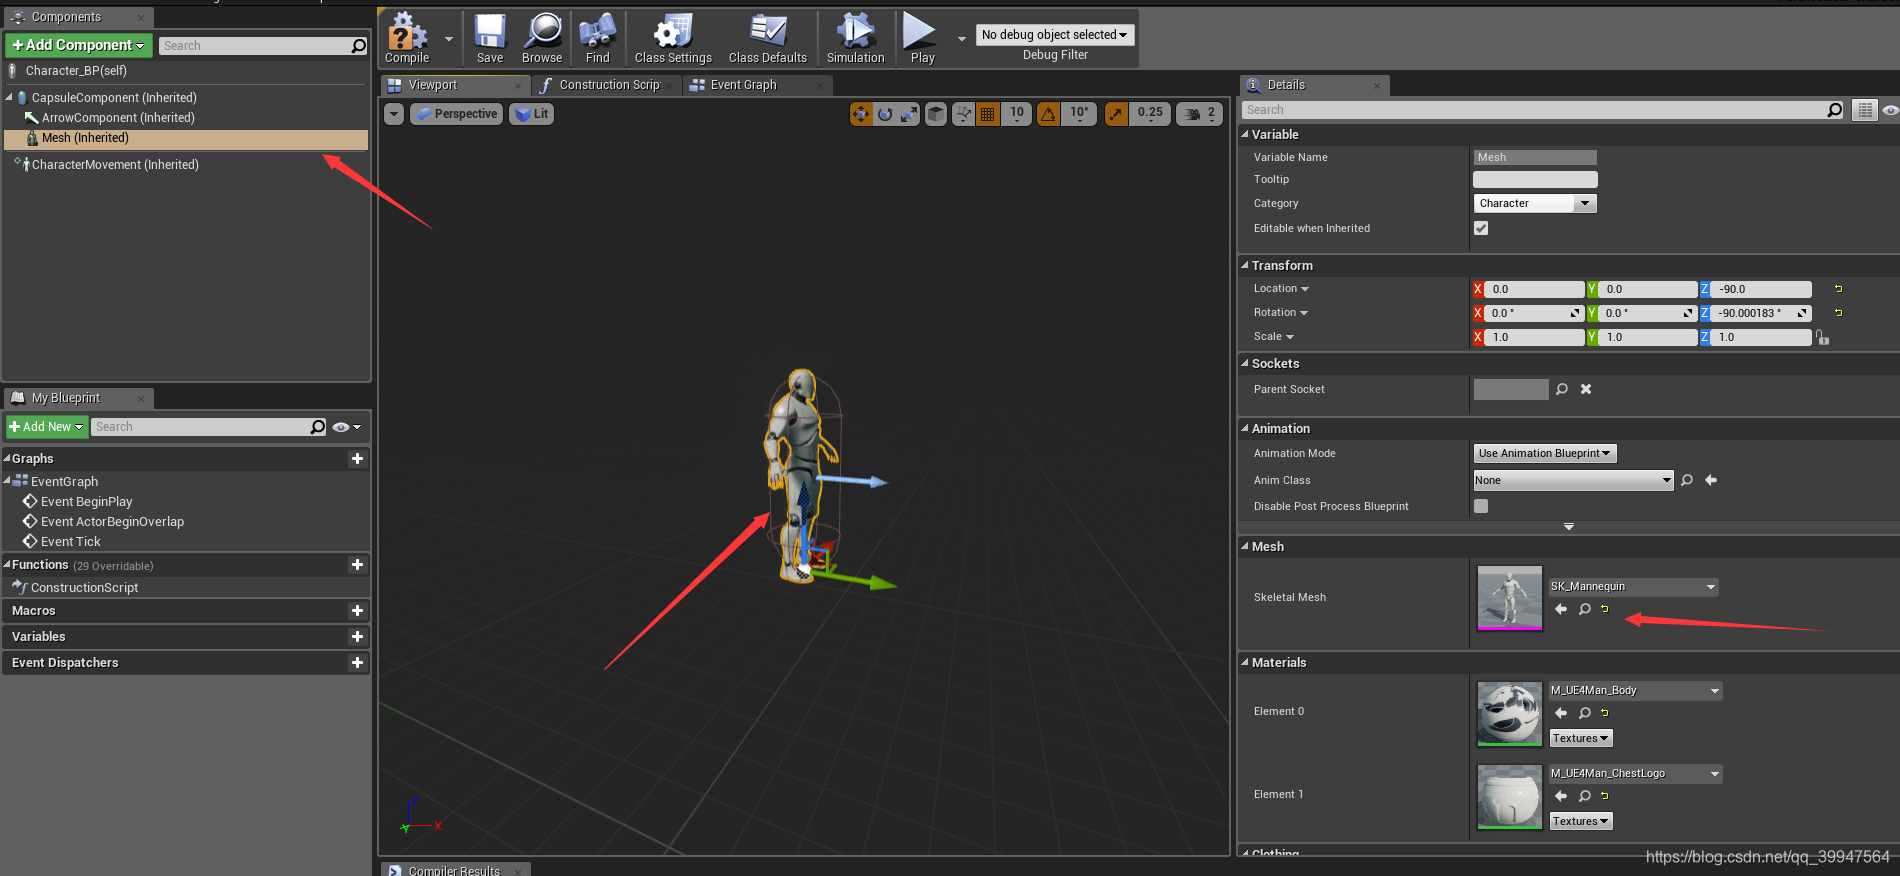Select scale gizmo mode in viewport
This screenshot has width=1900, height=876.
point(909,114)
